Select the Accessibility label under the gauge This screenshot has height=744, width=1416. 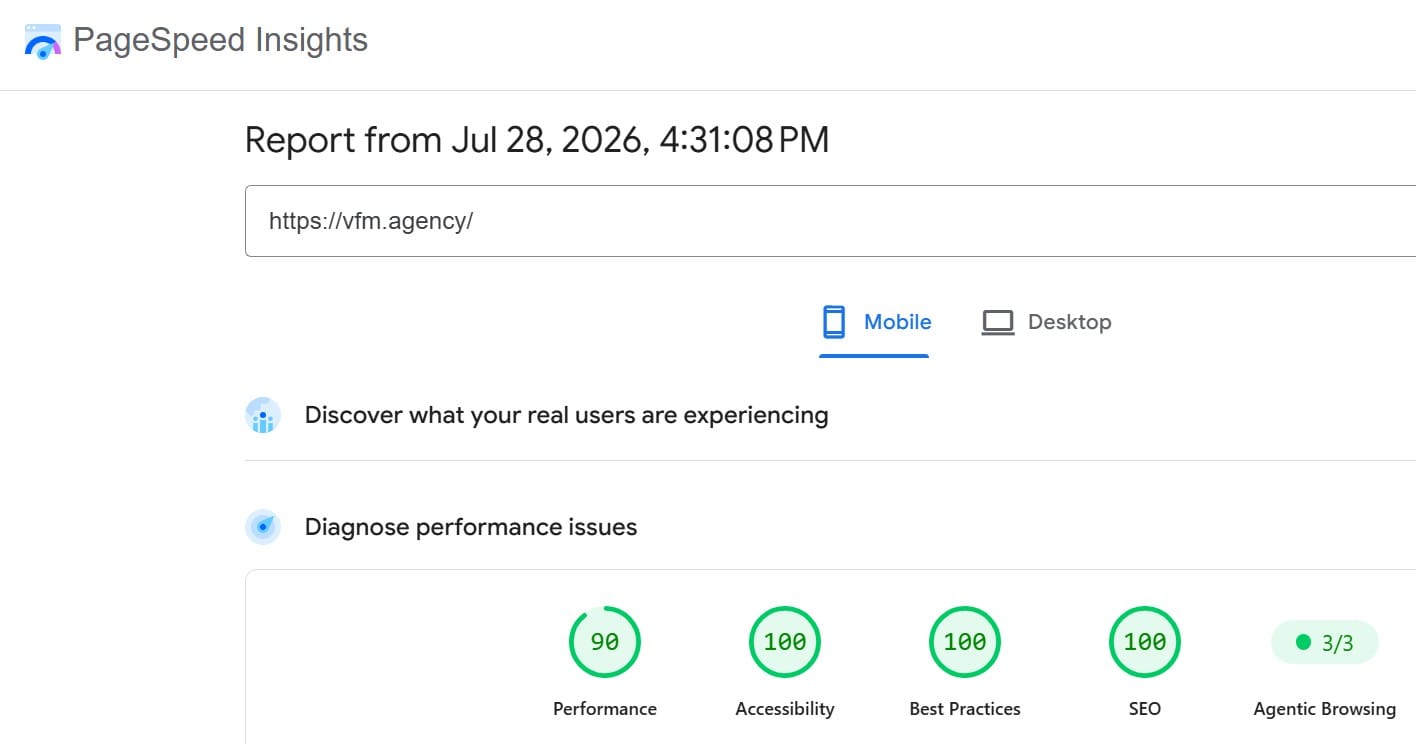(785, 709)
